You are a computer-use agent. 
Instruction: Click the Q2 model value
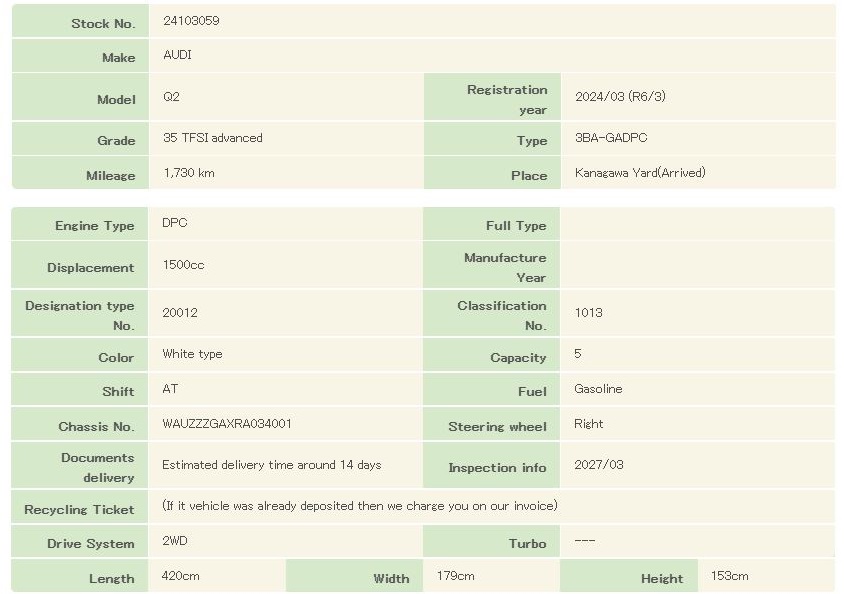[x=171, y=98]
